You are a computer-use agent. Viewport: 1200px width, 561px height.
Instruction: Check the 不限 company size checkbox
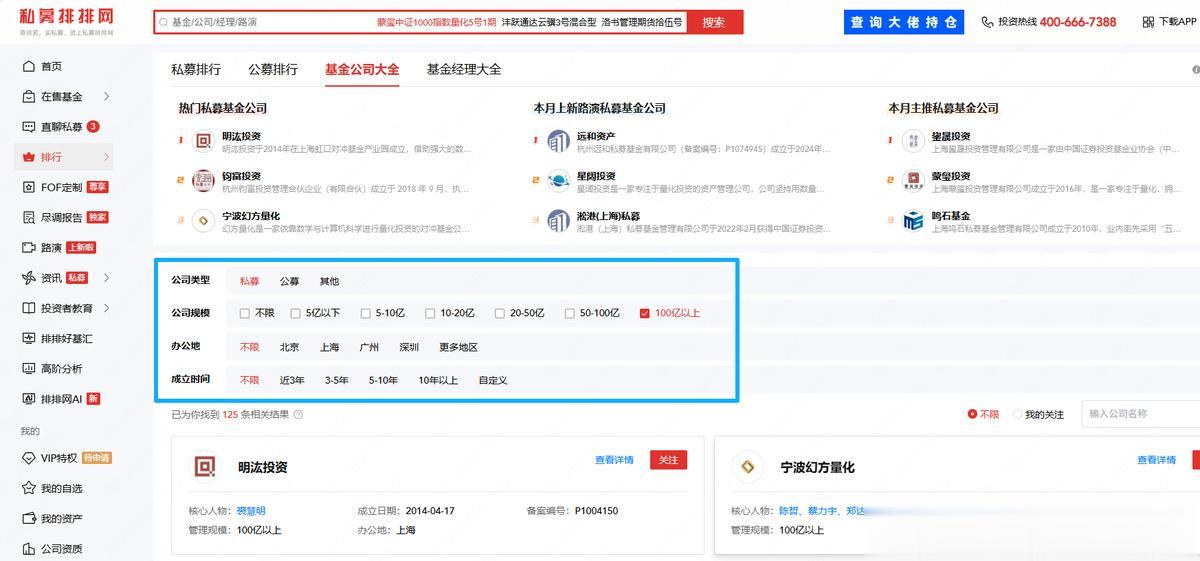[245, 313]
